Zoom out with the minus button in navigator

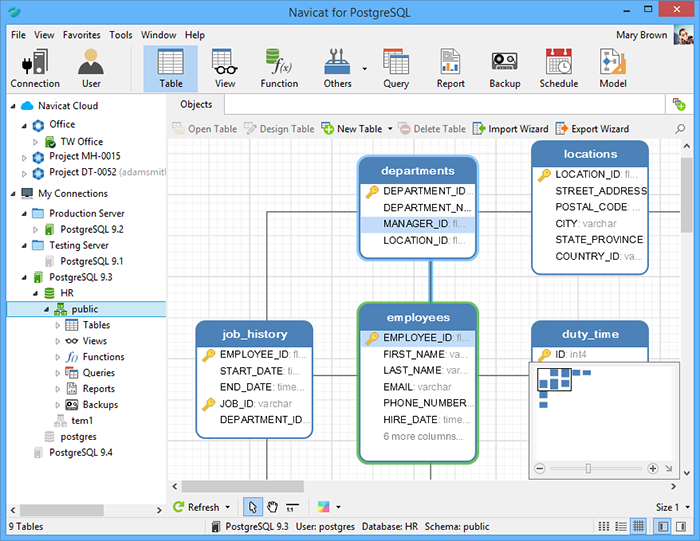point(540,468)
